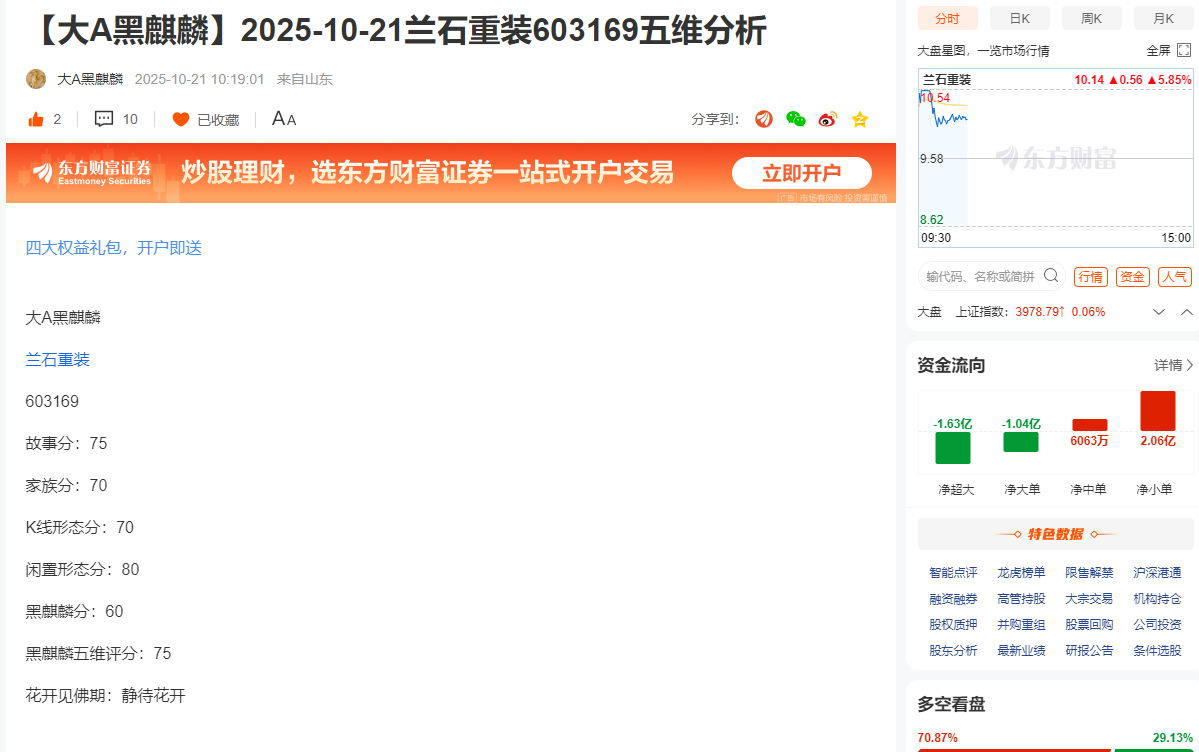Share to Eastmoney with red icon

point(764,119)
